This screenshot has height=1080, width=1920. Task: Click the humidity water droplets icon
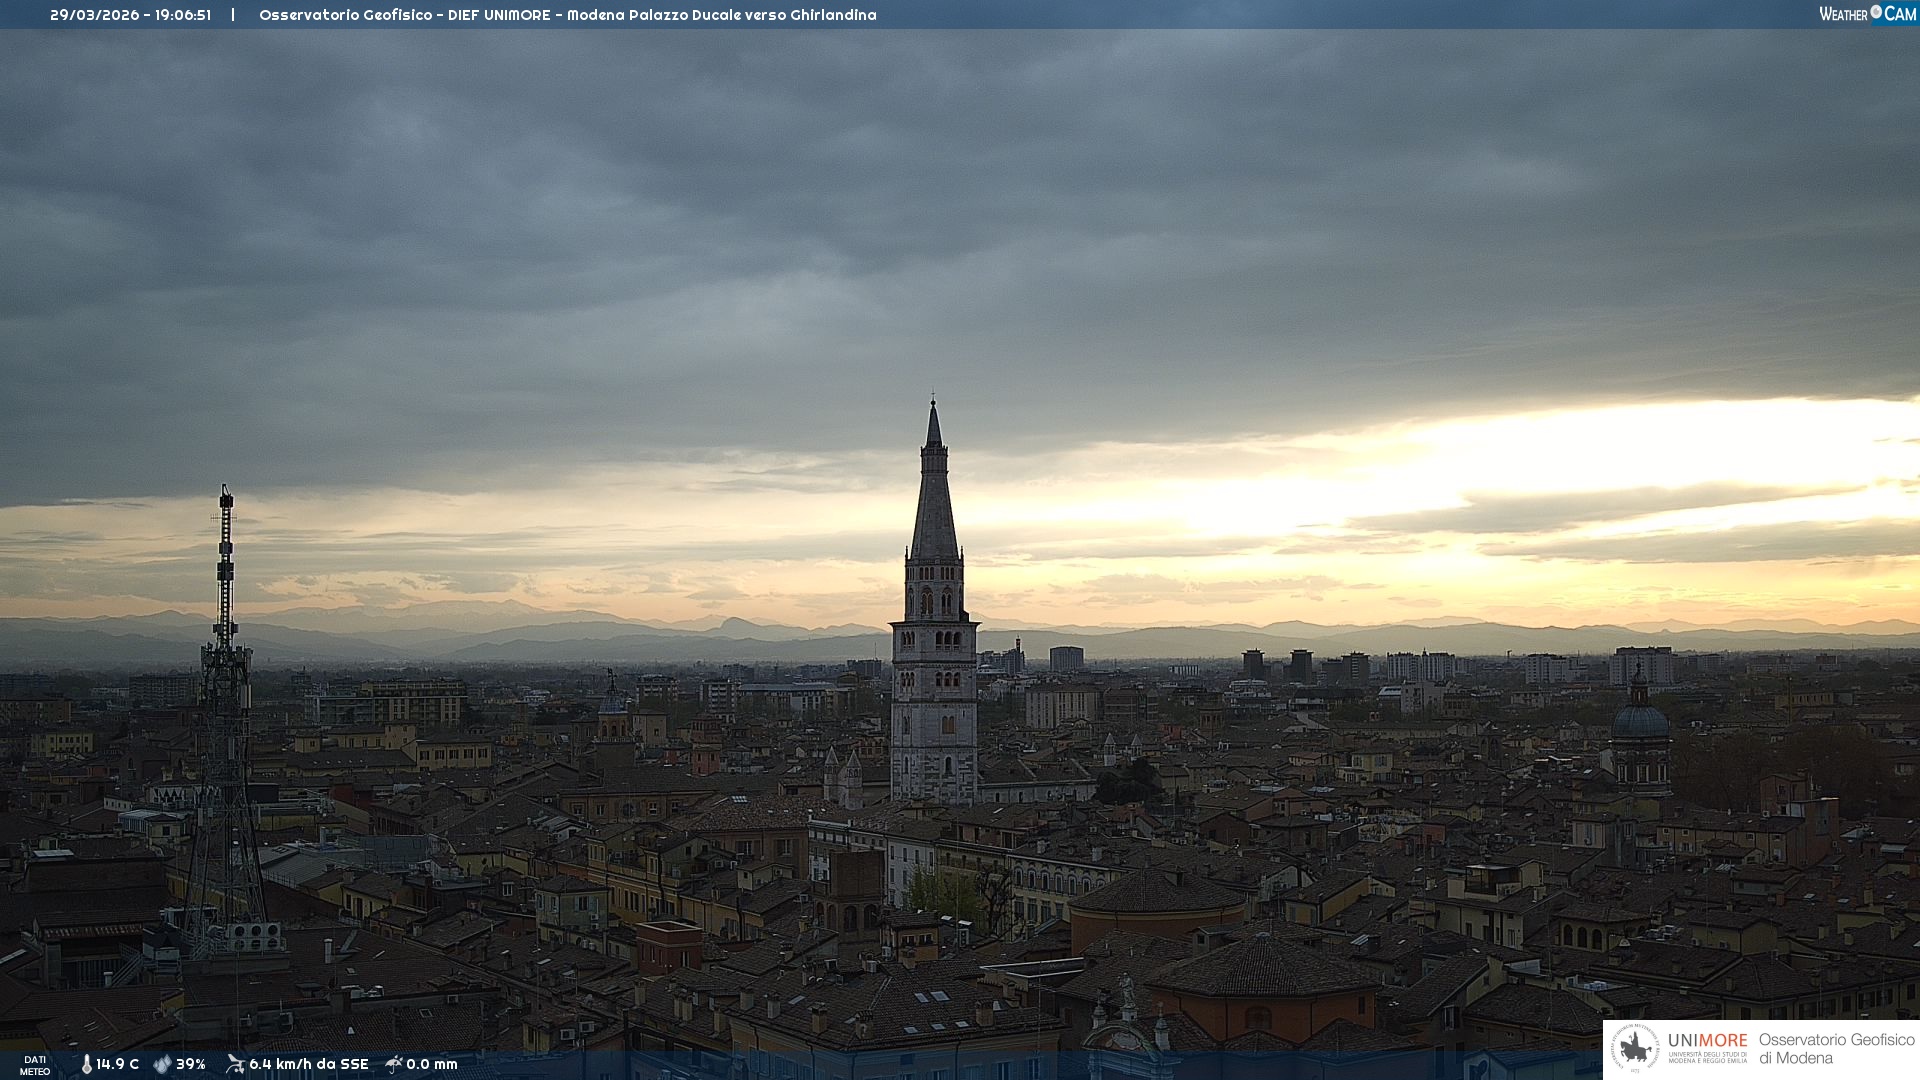tap(162, 1064)
